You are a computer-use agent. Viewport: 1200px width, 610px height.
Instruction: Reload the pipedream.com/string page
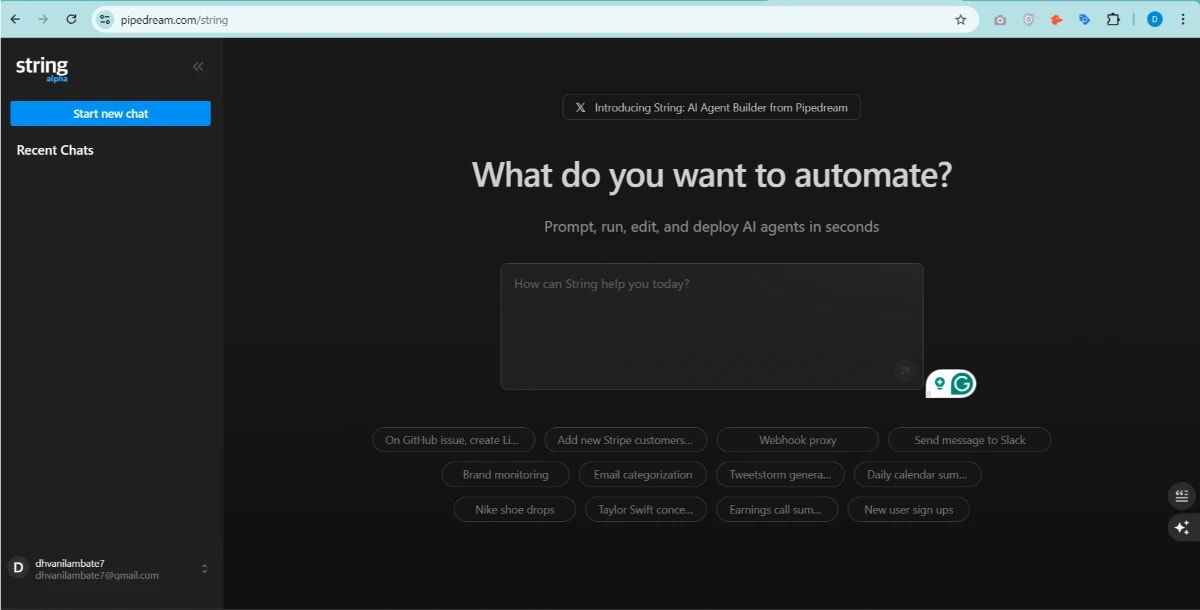tap(69, 18)
